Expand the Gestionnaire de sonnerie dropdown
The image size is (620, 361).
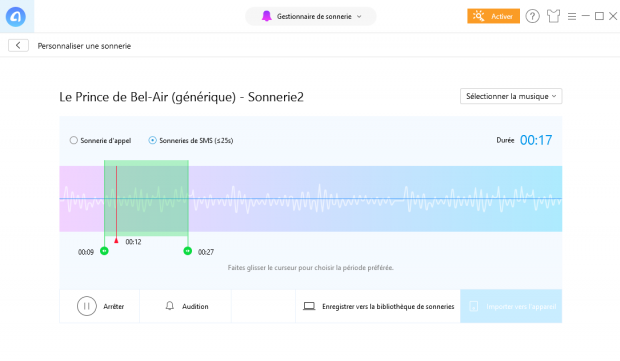pyautogui.click(x=311, y=16)
